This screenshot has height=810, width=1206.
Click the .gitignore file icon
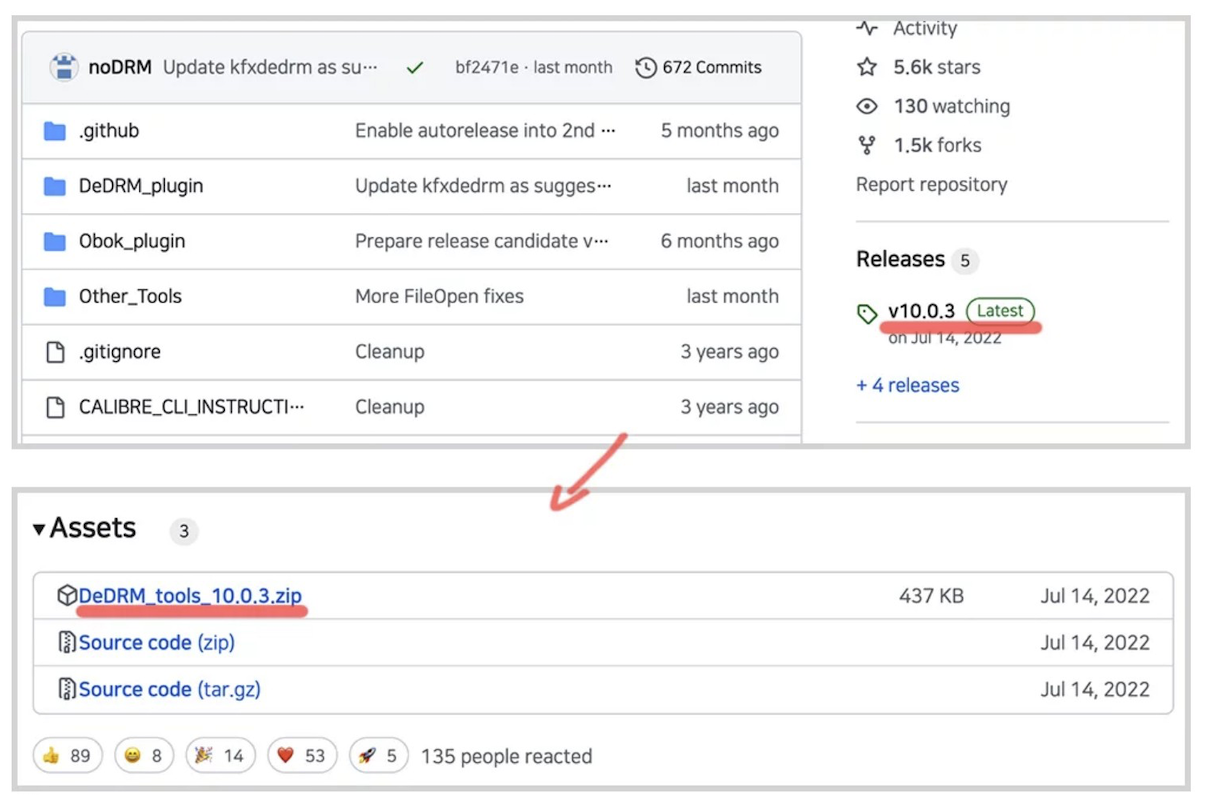(x=55, y=352)
